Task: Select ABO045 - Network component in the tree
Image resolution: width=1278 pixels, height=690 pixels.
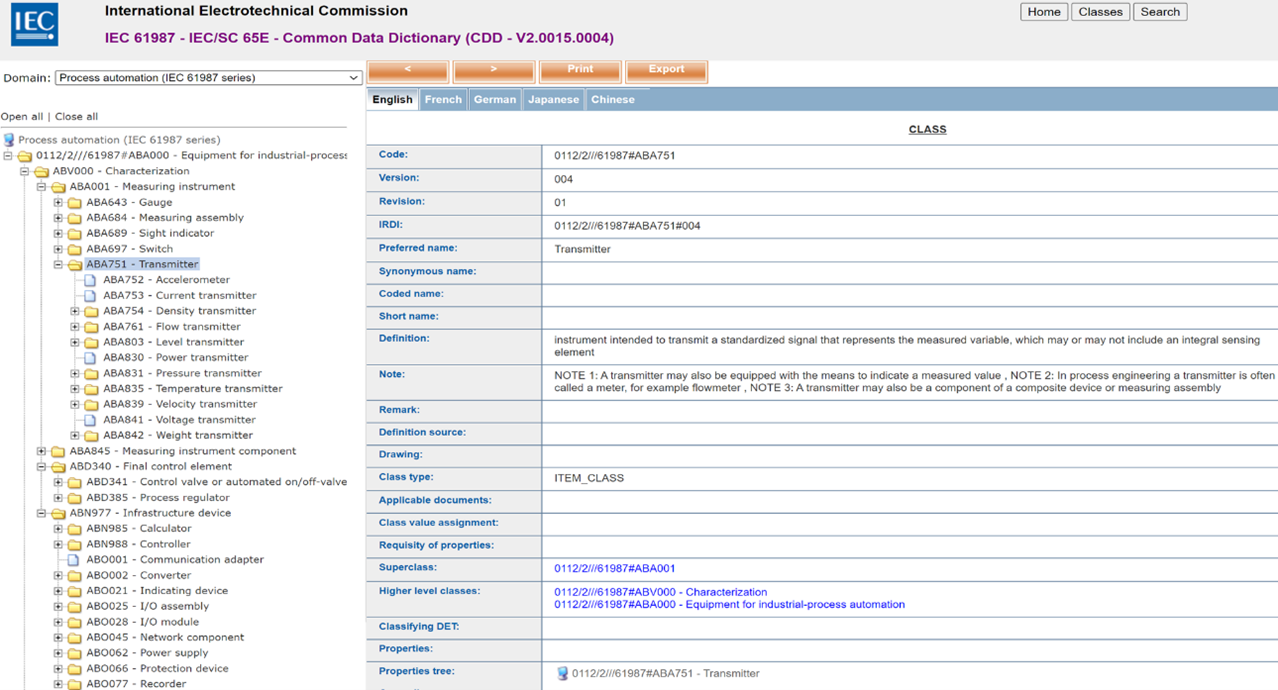Action: click(165, 638)
